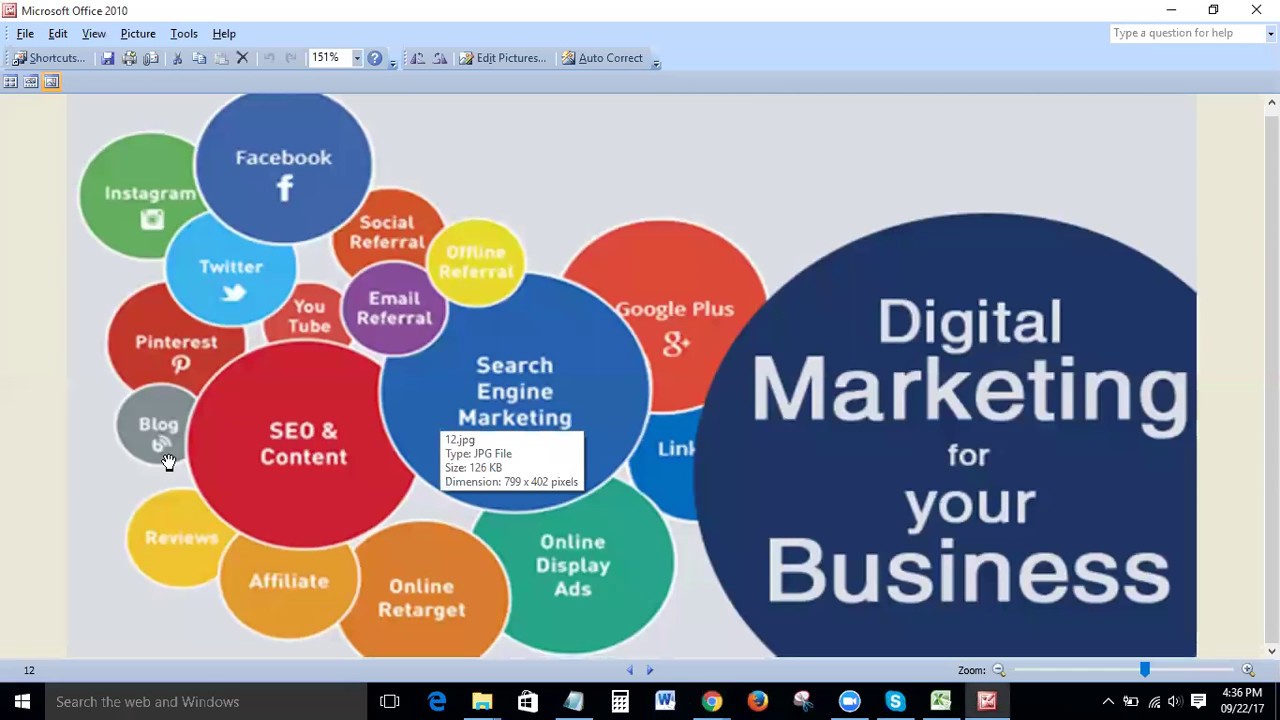Click the 151% zoom input box
Screen dimensions: 1280x720
(329, 58)
